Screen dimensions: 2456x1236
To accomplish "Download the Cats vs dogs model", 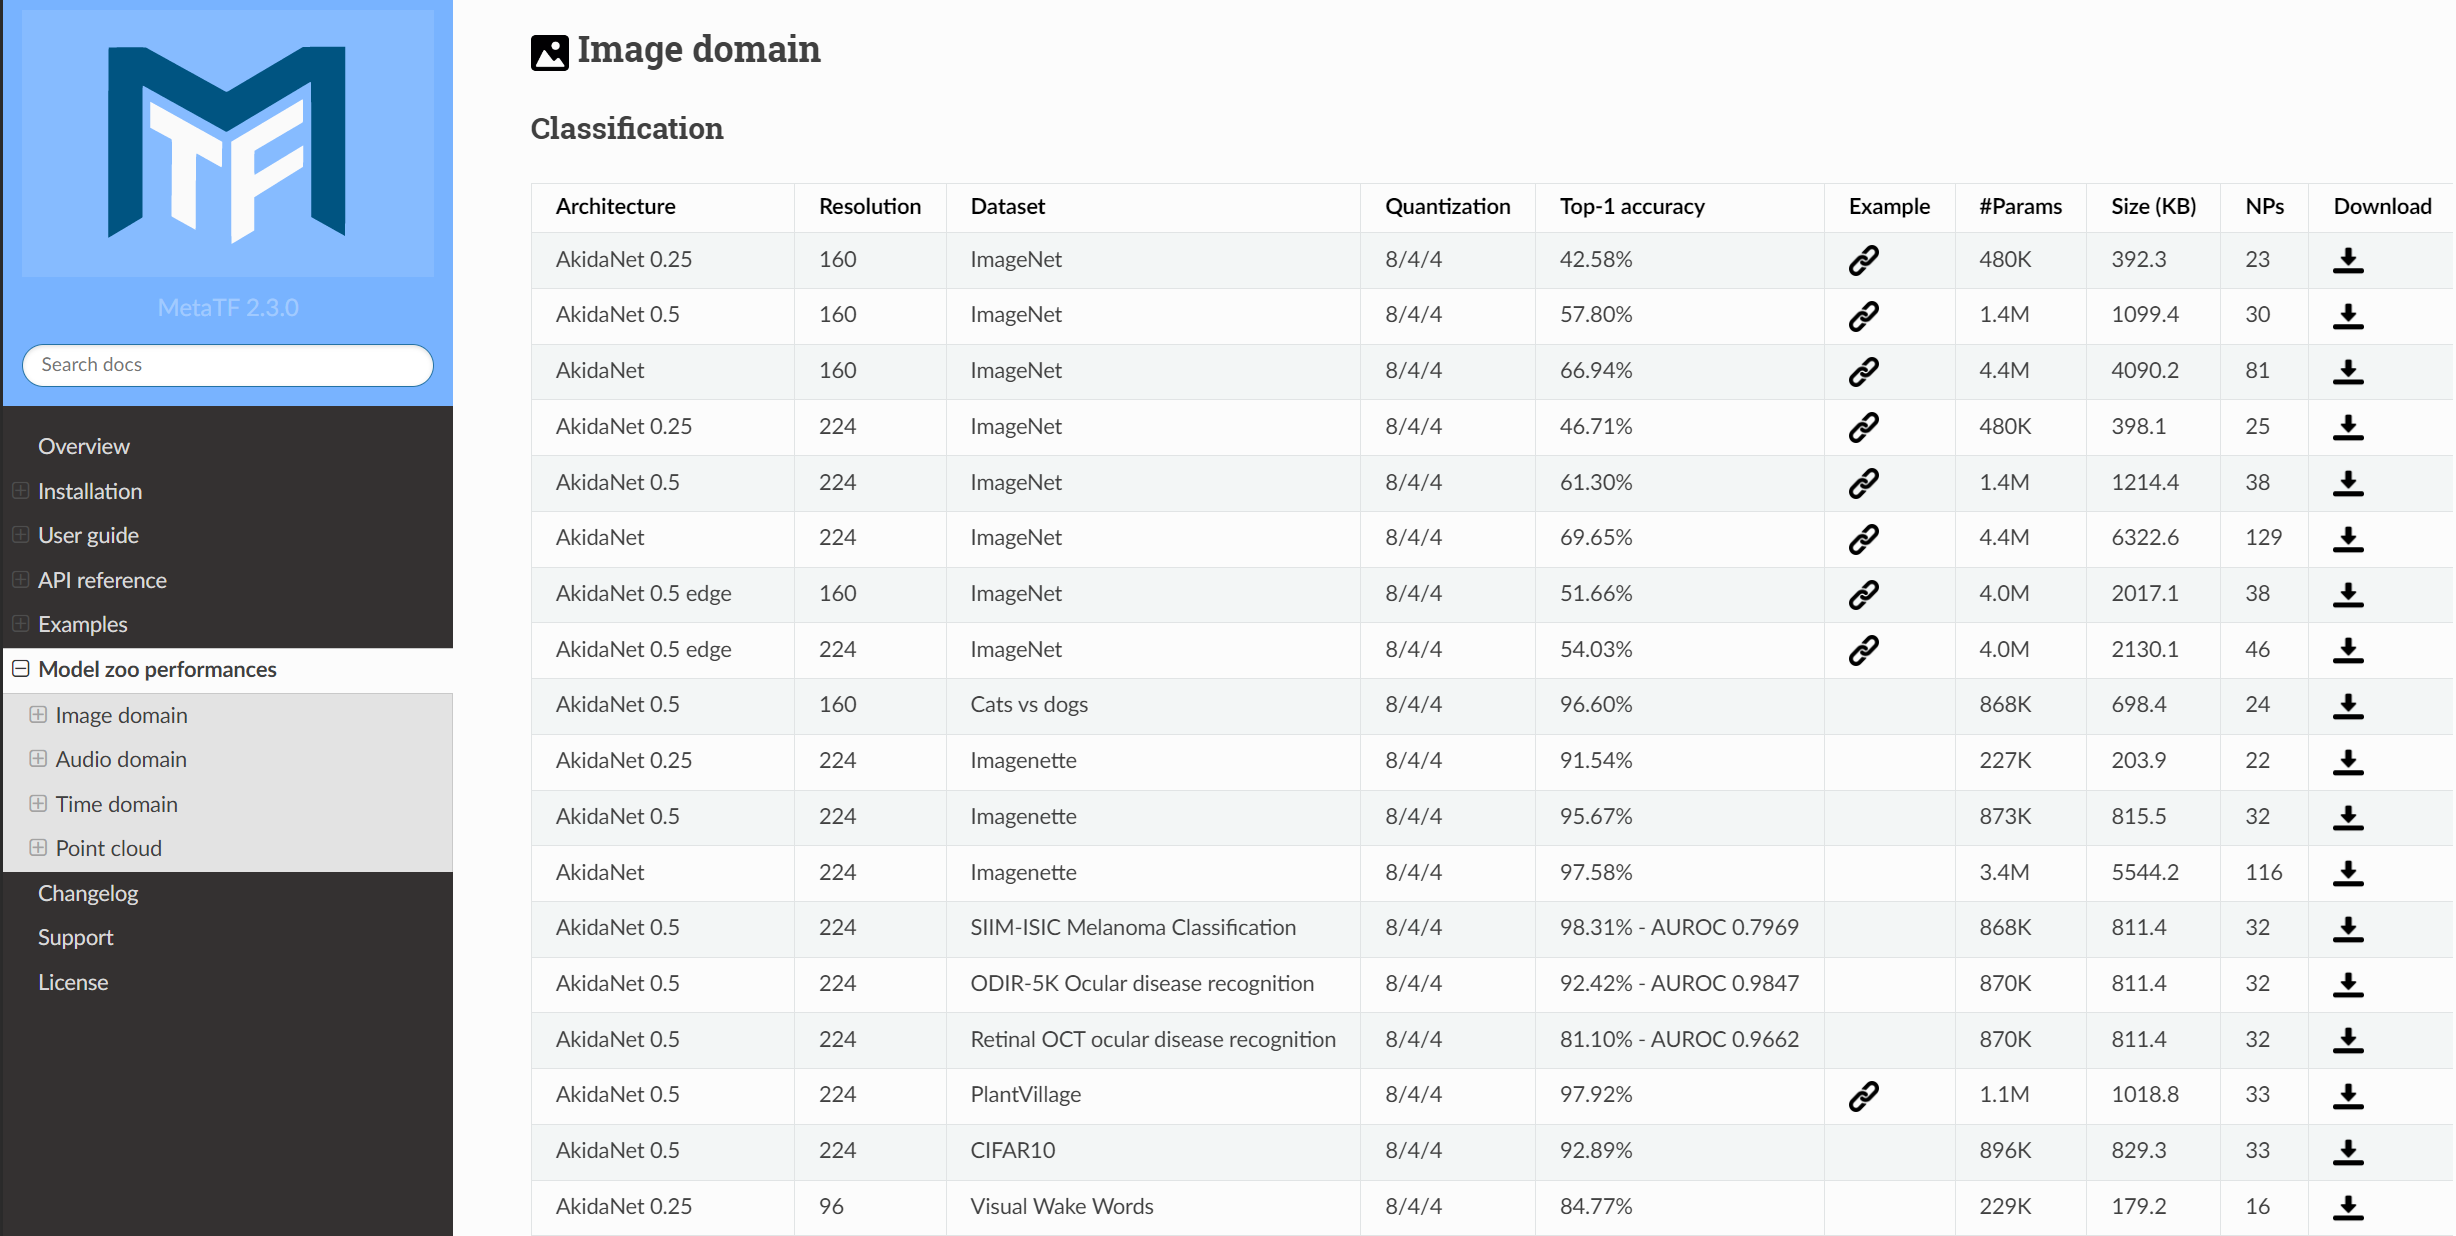I will 2347,706.
